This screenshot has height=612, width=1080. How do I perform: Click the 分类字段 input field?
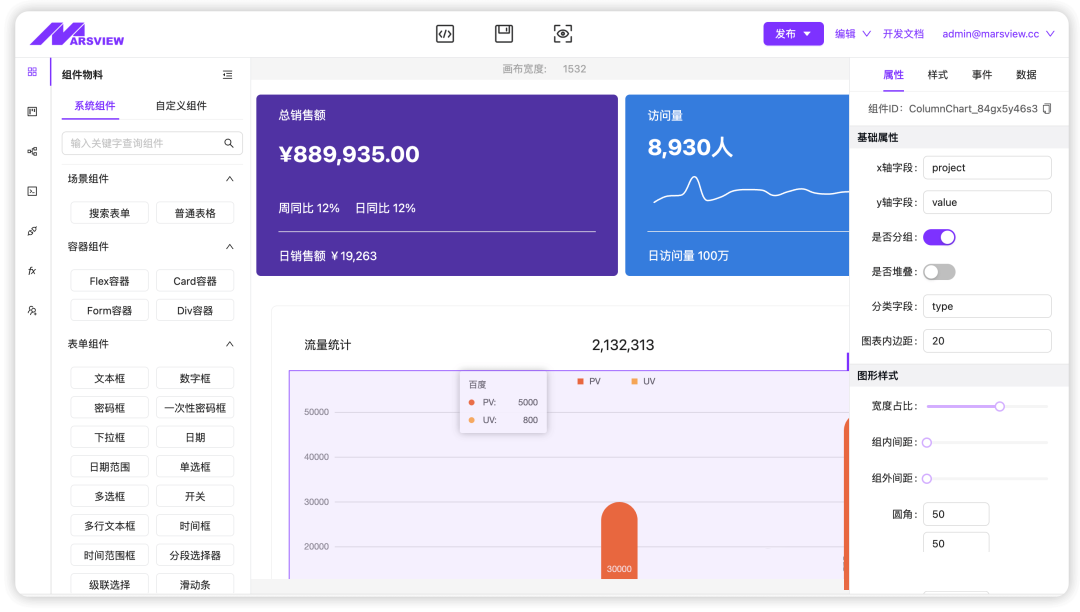point(987,306)
